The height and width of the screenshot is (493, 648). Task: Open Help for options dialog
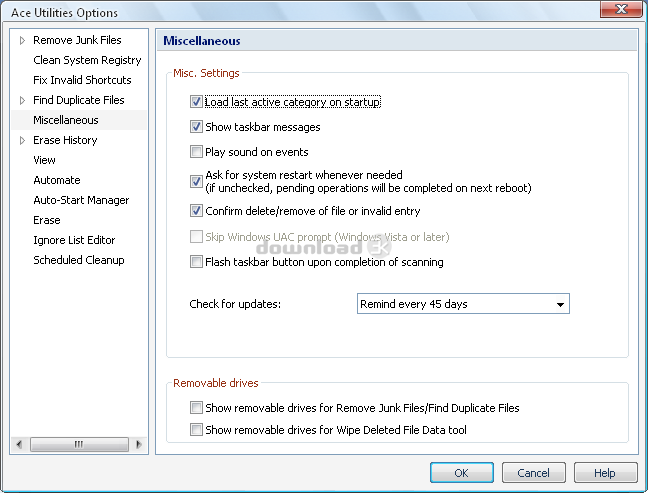click(605, 473)
